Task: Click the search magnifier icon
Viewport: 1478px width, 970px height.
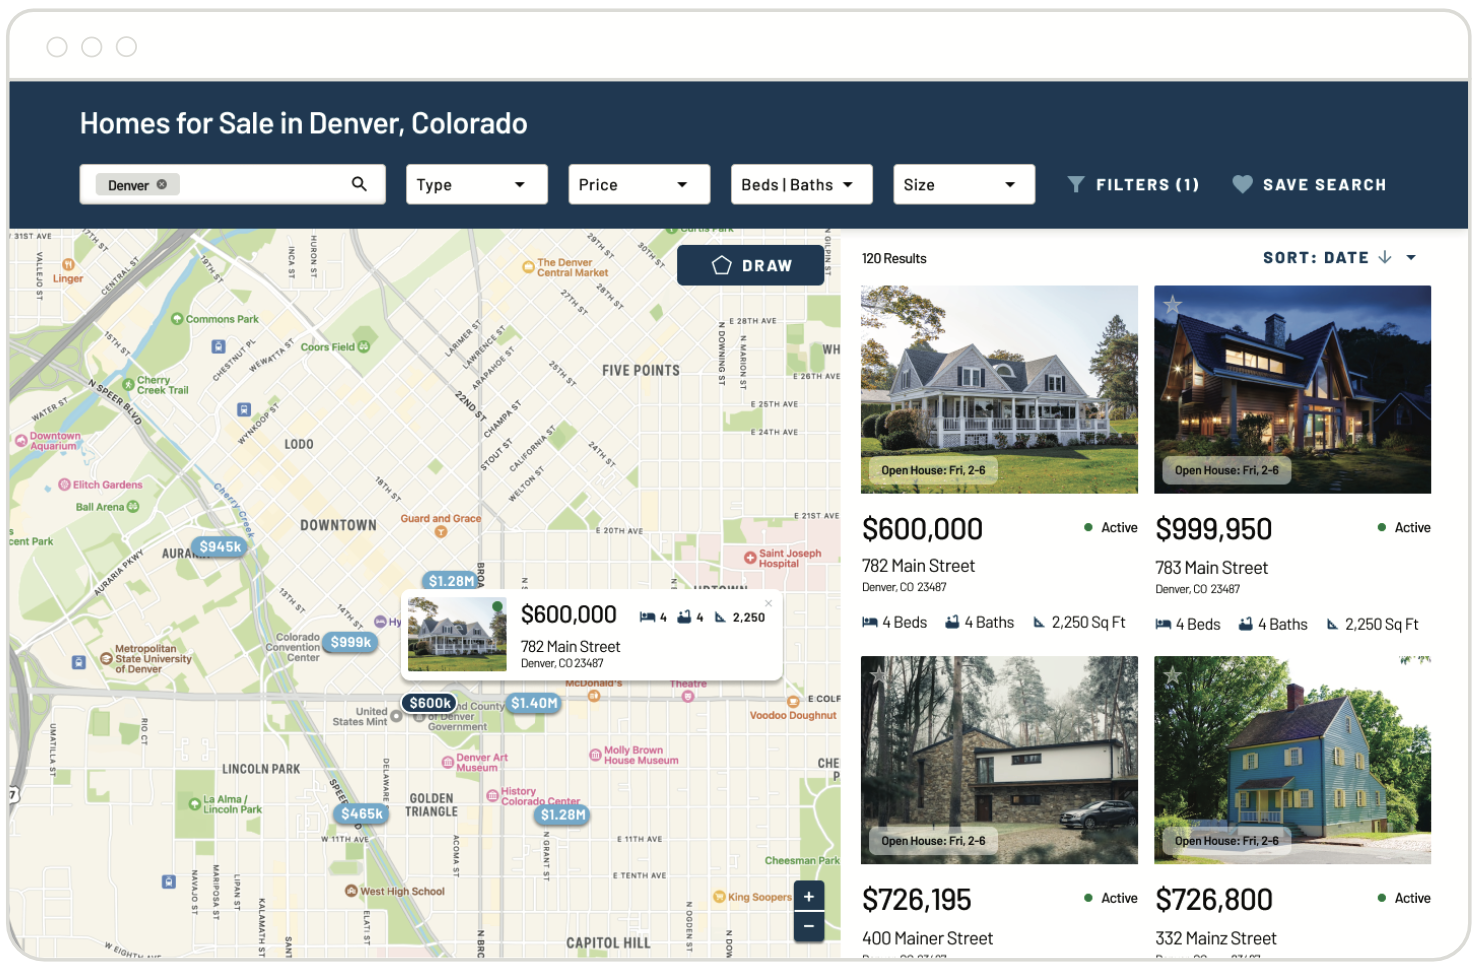Action: tap(359, 184)
